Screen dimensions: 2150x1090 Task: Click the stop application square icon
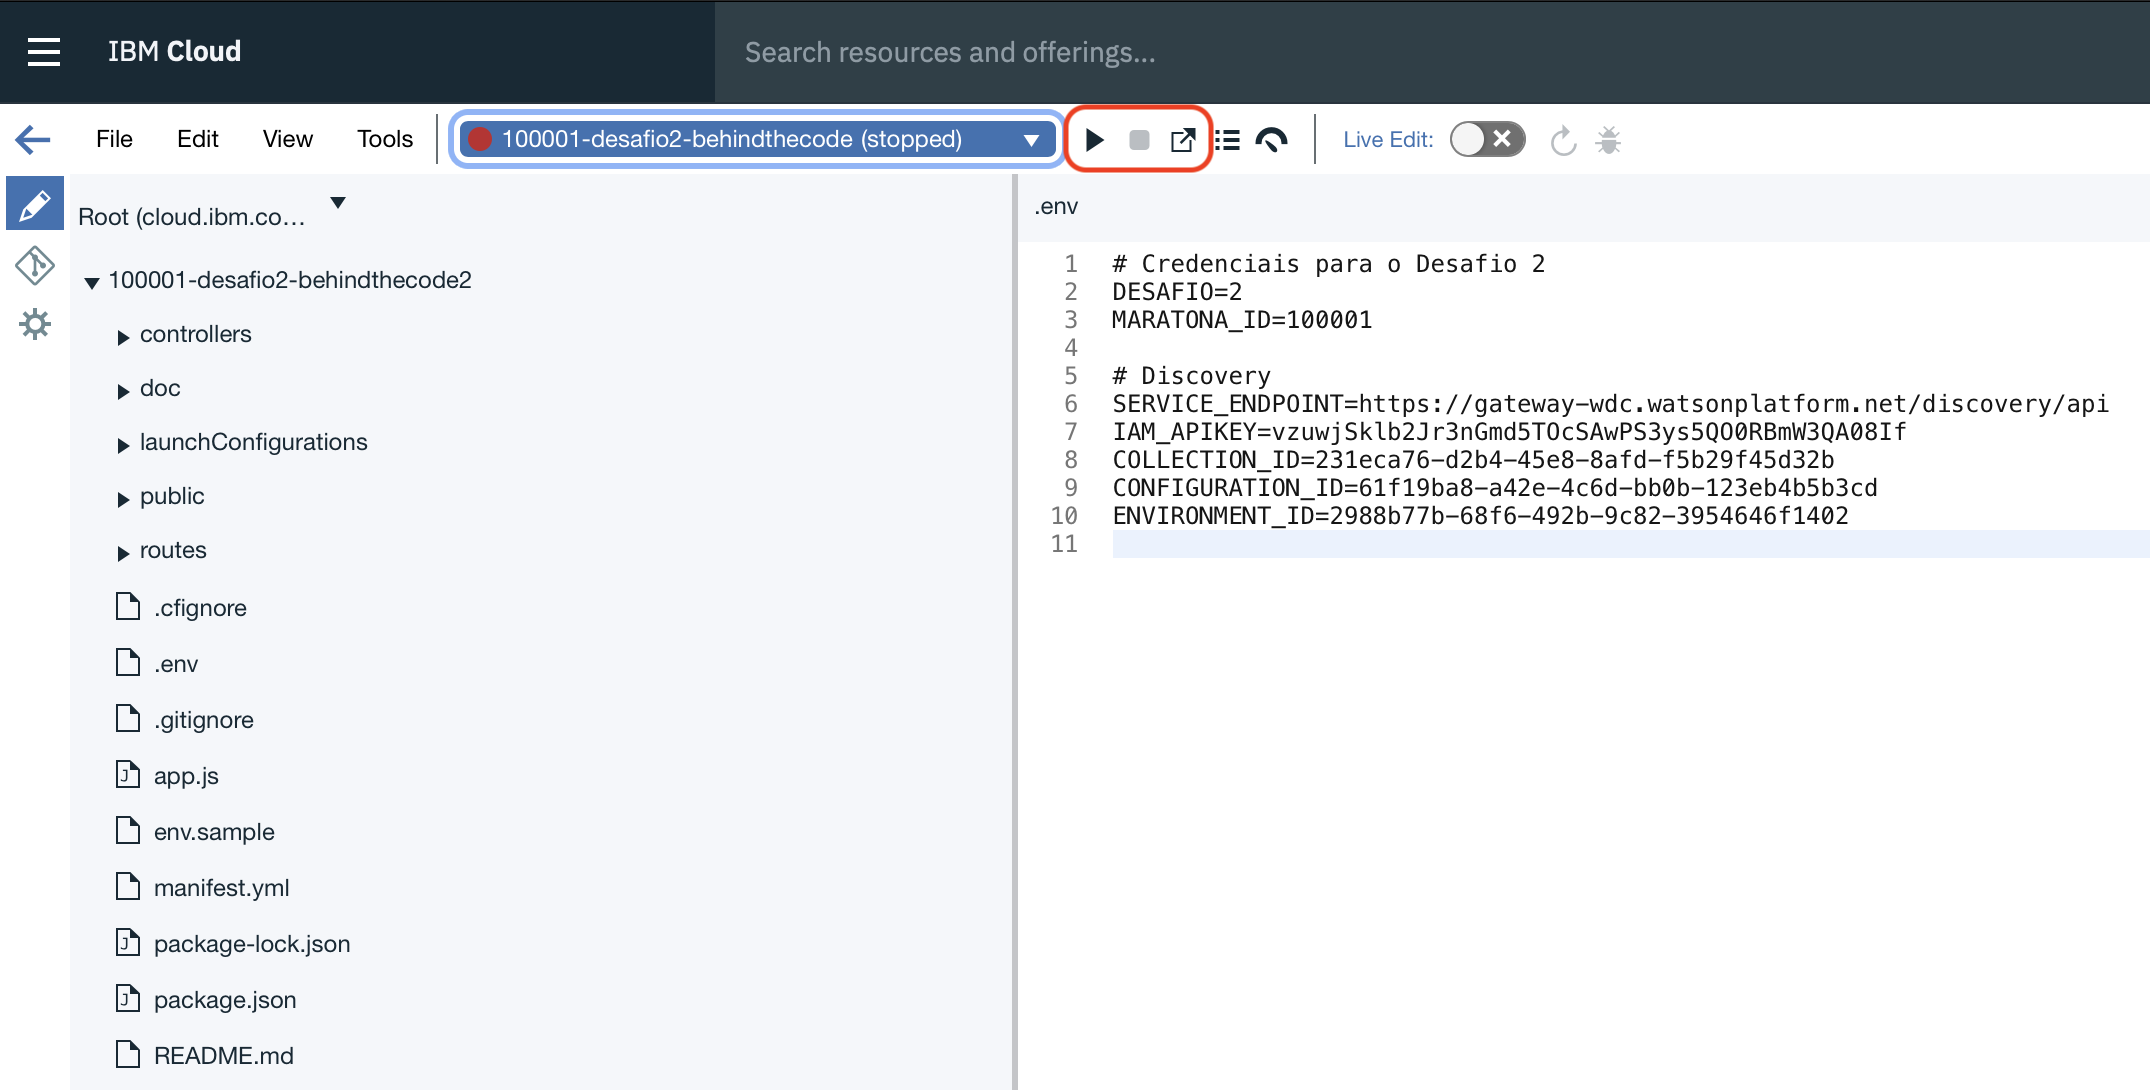point(1138,140)
